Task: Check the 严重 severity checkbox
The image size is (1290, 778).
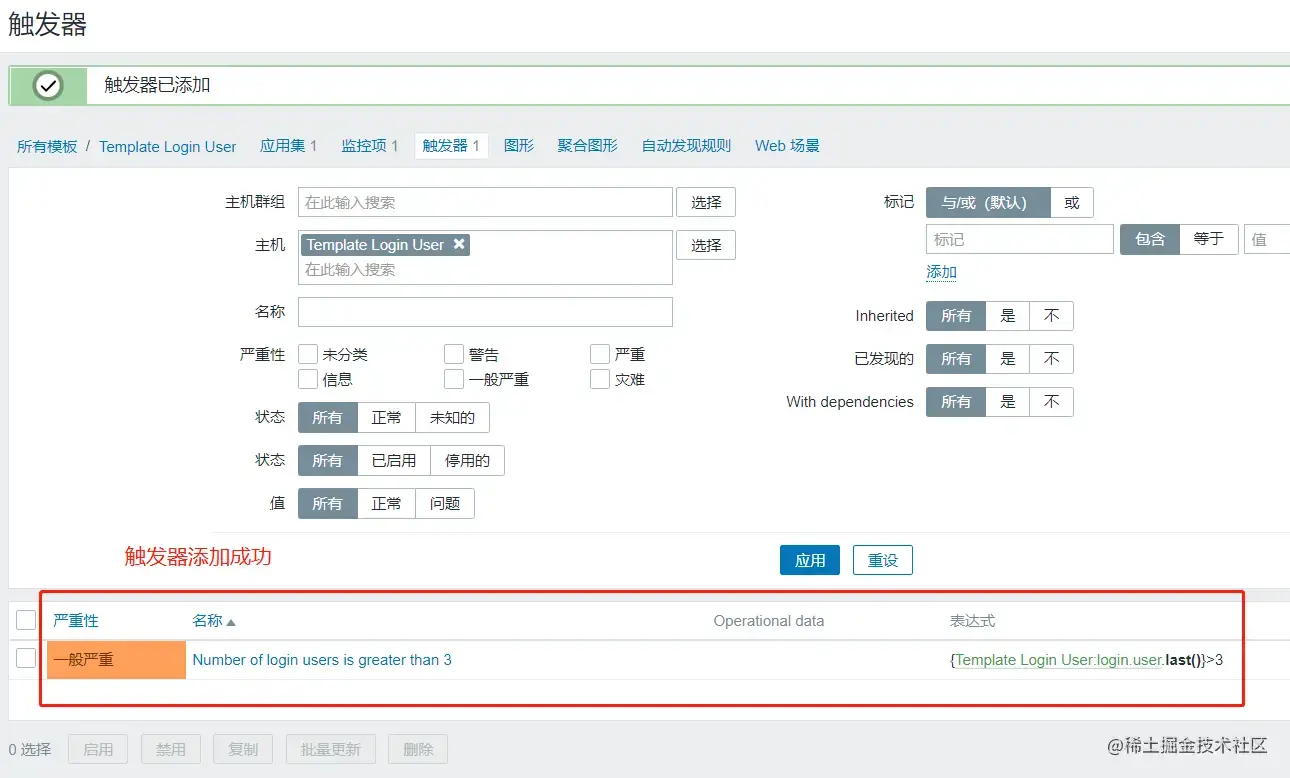Action: [x=600, y=354]
